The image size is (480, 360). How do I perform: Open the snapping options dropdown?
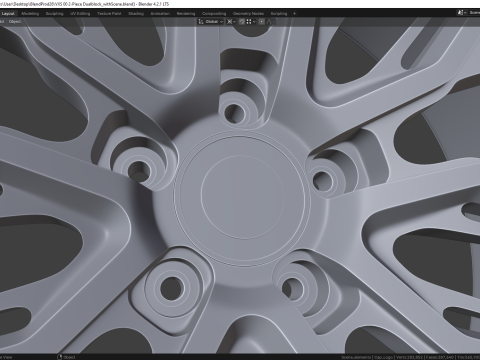pos(251,22)
